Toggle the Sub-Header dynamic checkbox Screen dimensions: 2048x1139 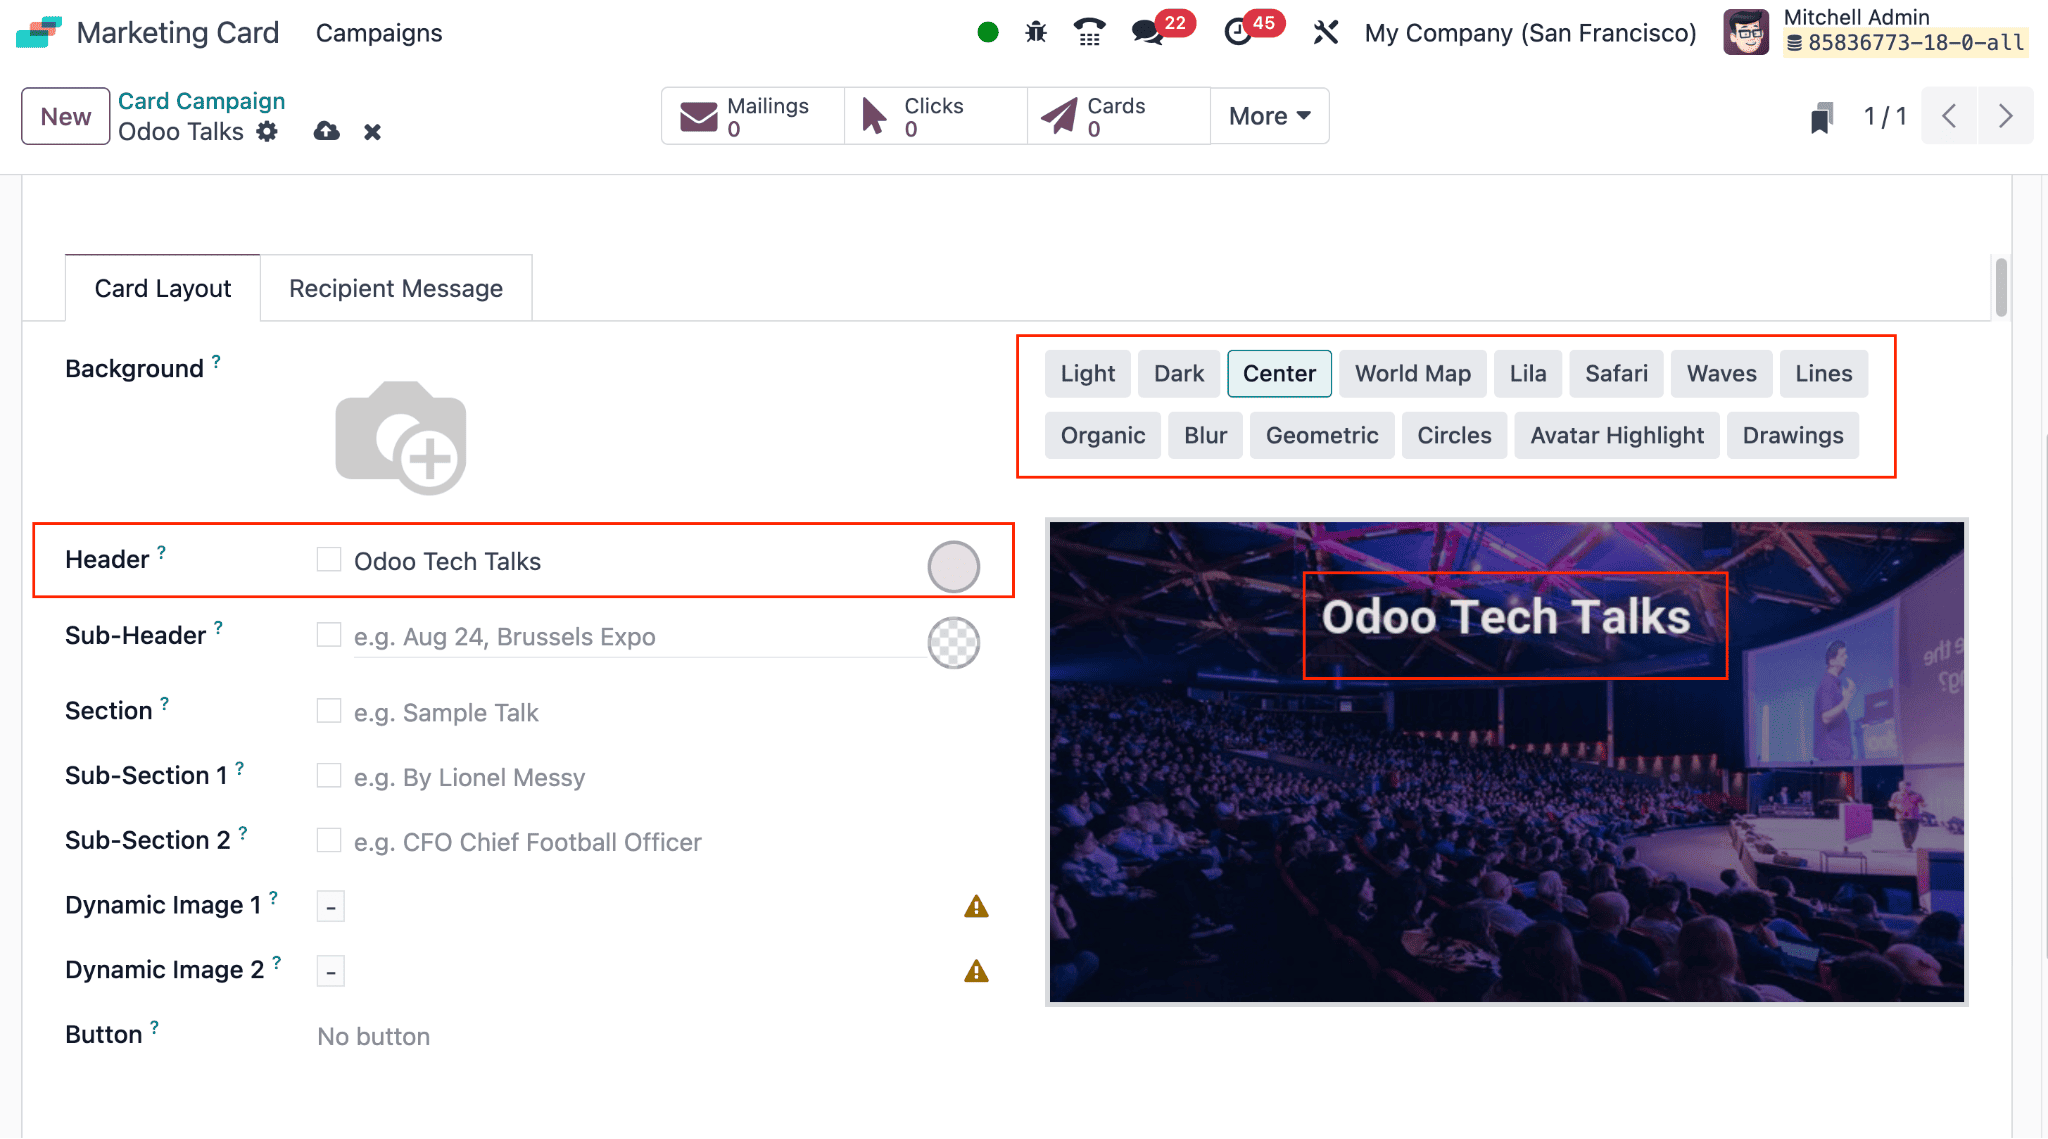point(329,635)
